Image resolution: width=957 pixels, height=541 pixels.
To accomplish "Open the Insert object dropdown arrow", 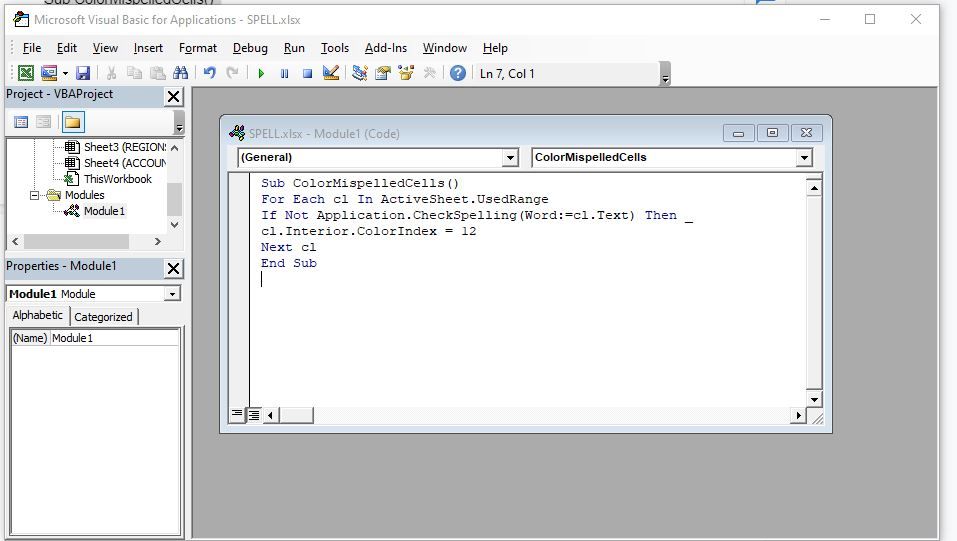I will click(x=65, y=73).
